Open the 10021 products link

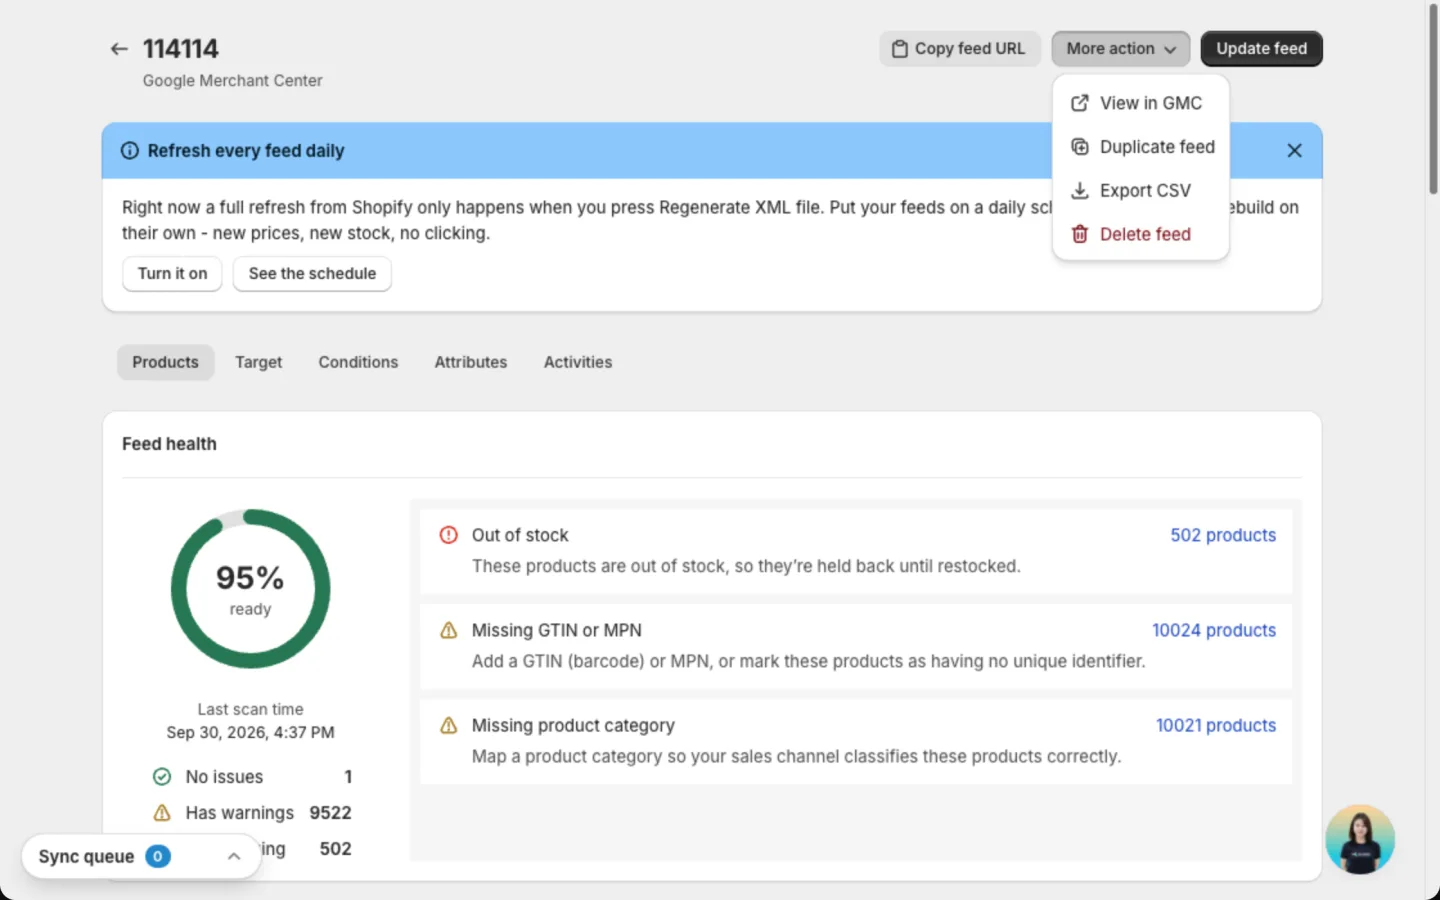[1216, 725]
